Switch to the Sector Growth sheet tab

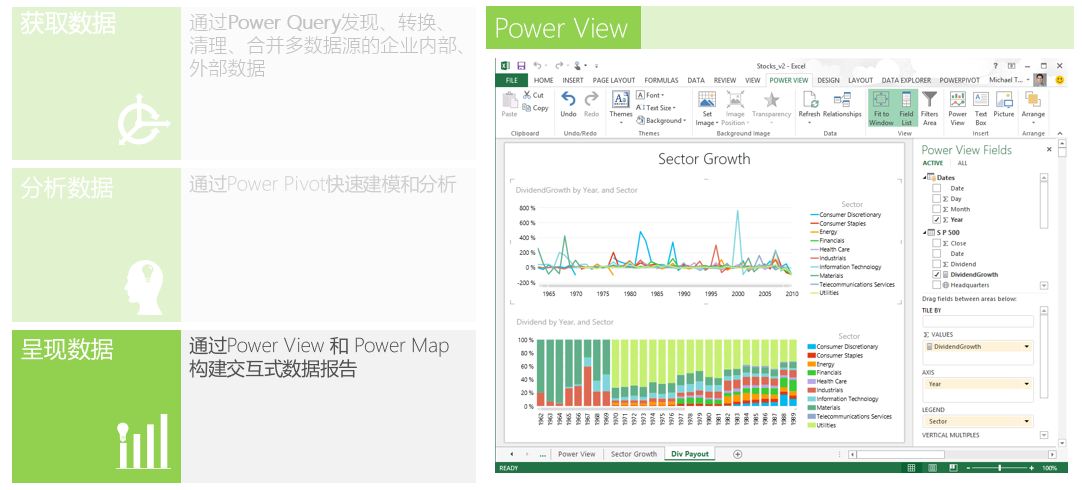pos(633,454)
